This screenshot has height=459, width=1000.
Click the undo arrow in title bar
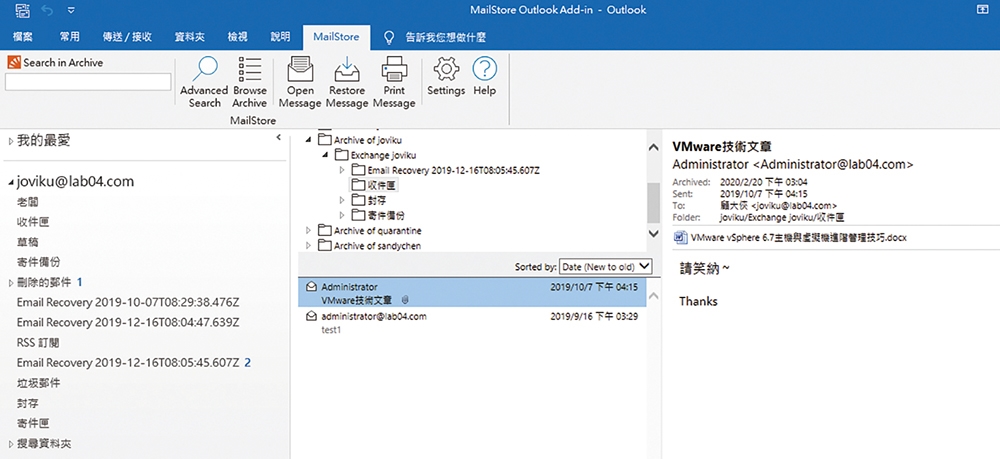click(x=46, y=10)
